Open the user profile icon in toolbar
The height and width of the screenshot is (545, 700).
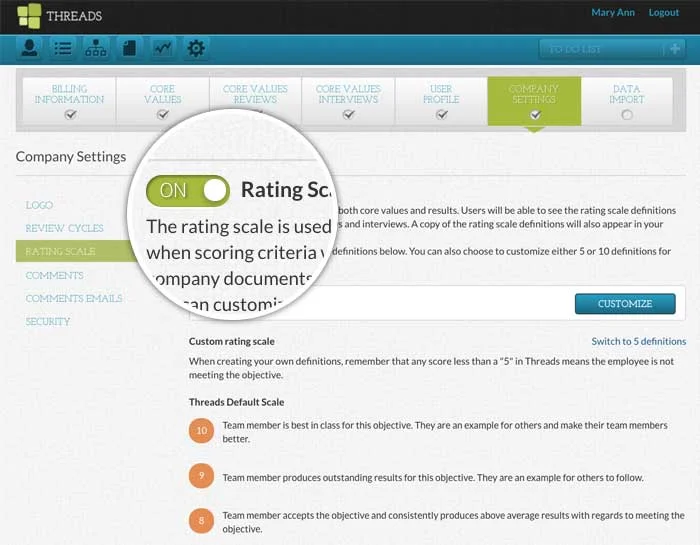pos(29,48)
